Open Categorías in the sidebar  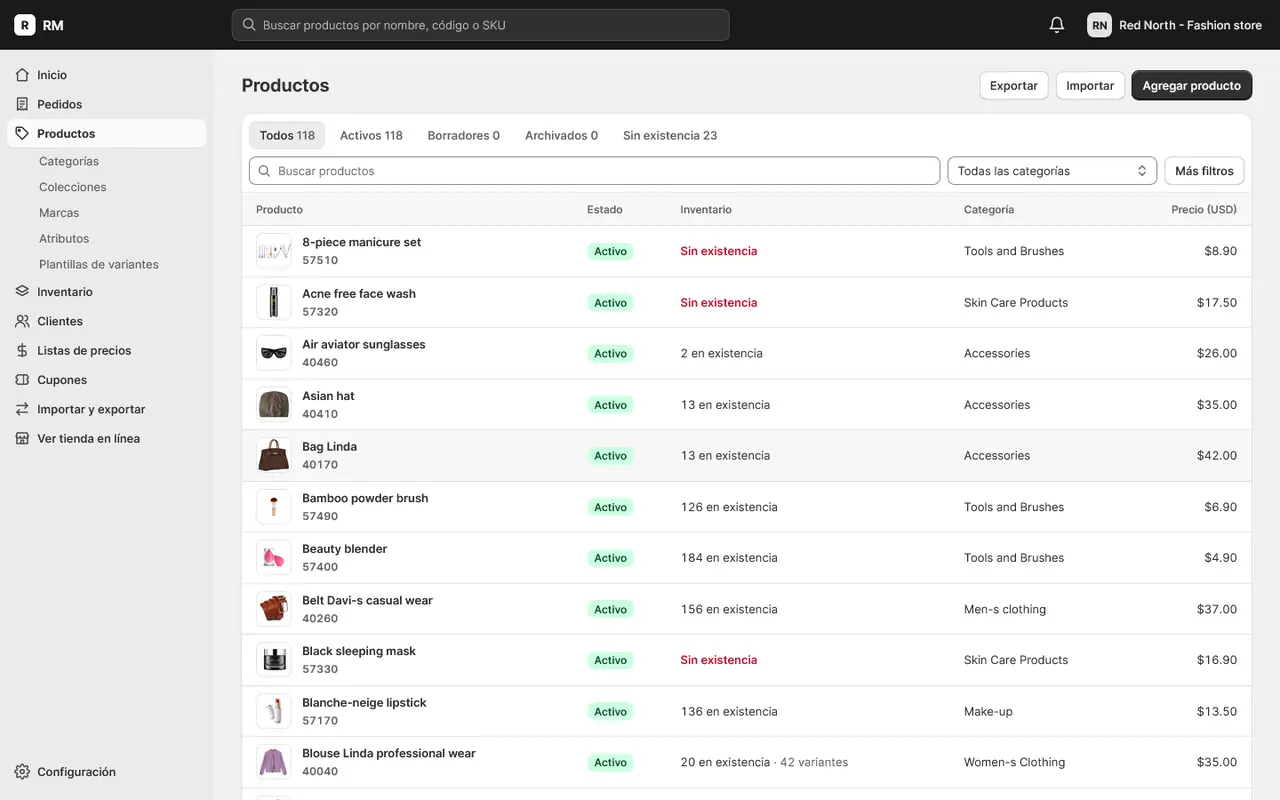tap(69, 161)
